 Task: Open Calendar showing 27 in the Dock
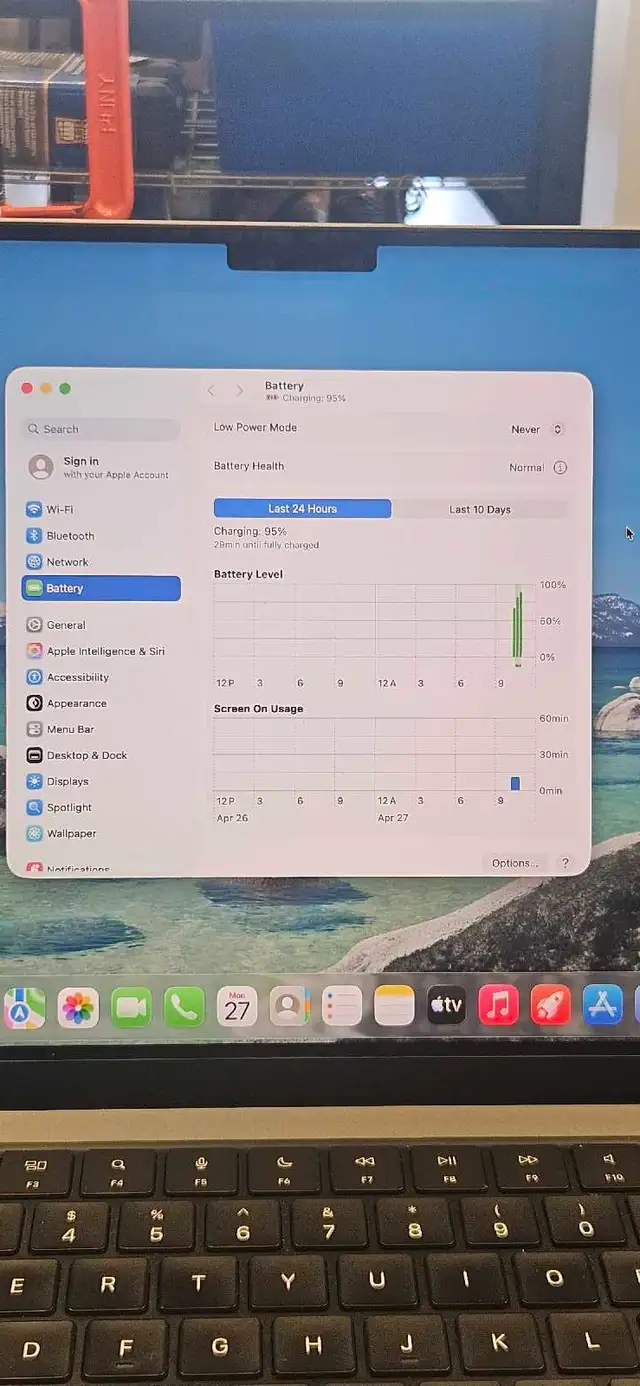237,1006
